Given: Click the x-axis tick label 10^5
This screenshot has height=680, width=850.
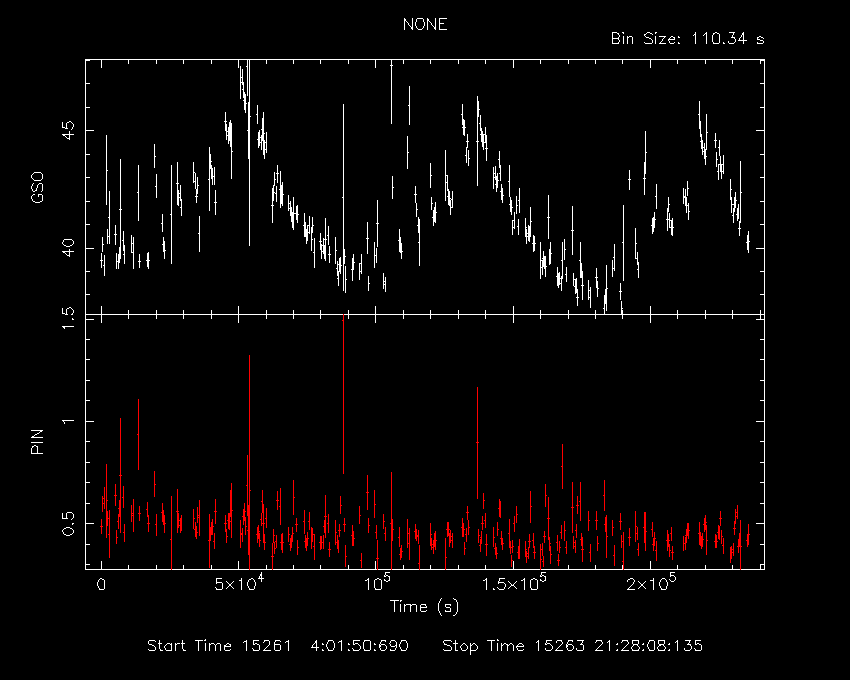Looking at the screenshot, I should point(377,582).
